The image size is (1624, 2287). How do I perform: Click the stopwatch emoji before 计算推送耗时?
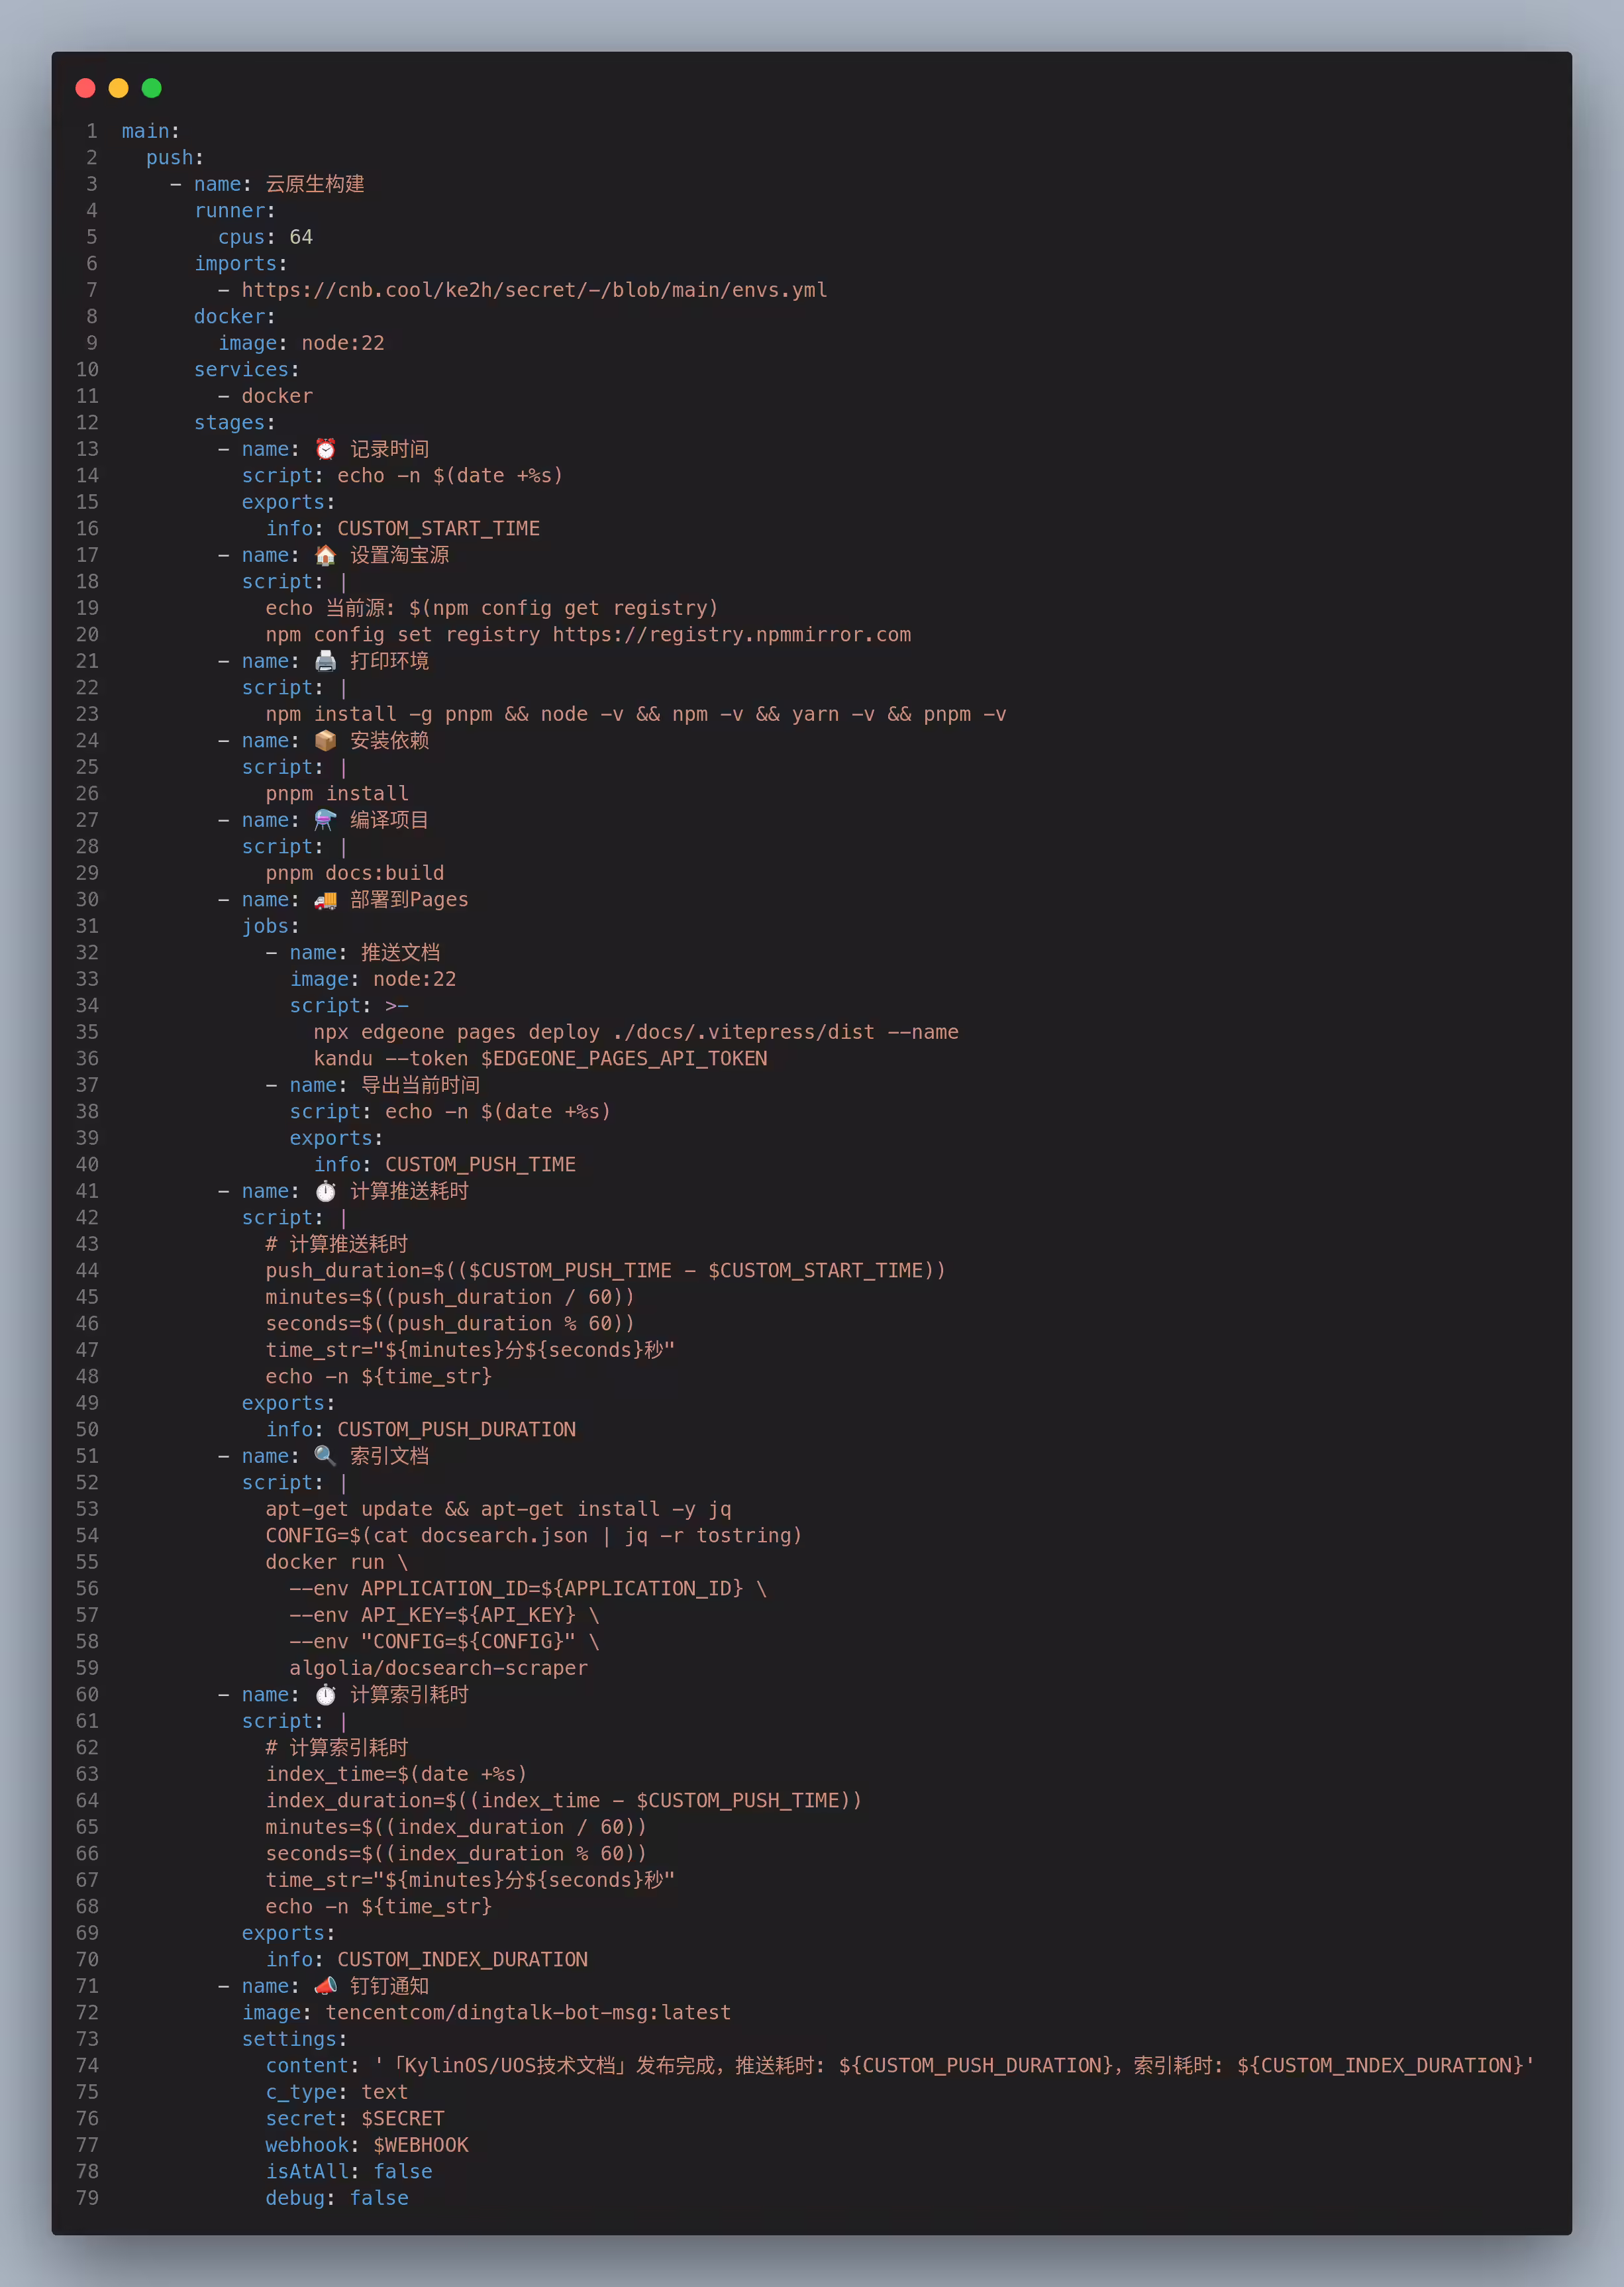click(x=325, y=1191)
